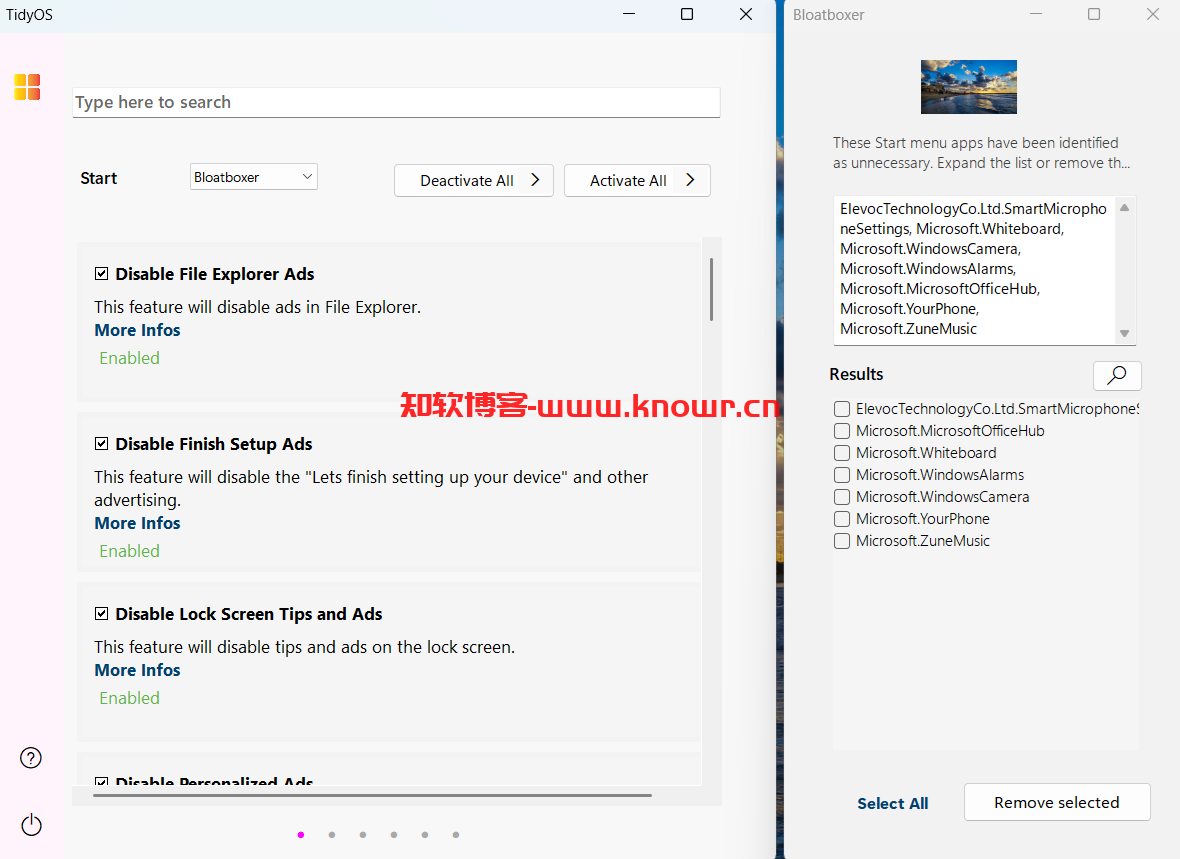Check Microsoft.WindowsCamera result checkbox
Image resolution: width=1180 pixels, height=859 pixels.
(x=842, y=497)
